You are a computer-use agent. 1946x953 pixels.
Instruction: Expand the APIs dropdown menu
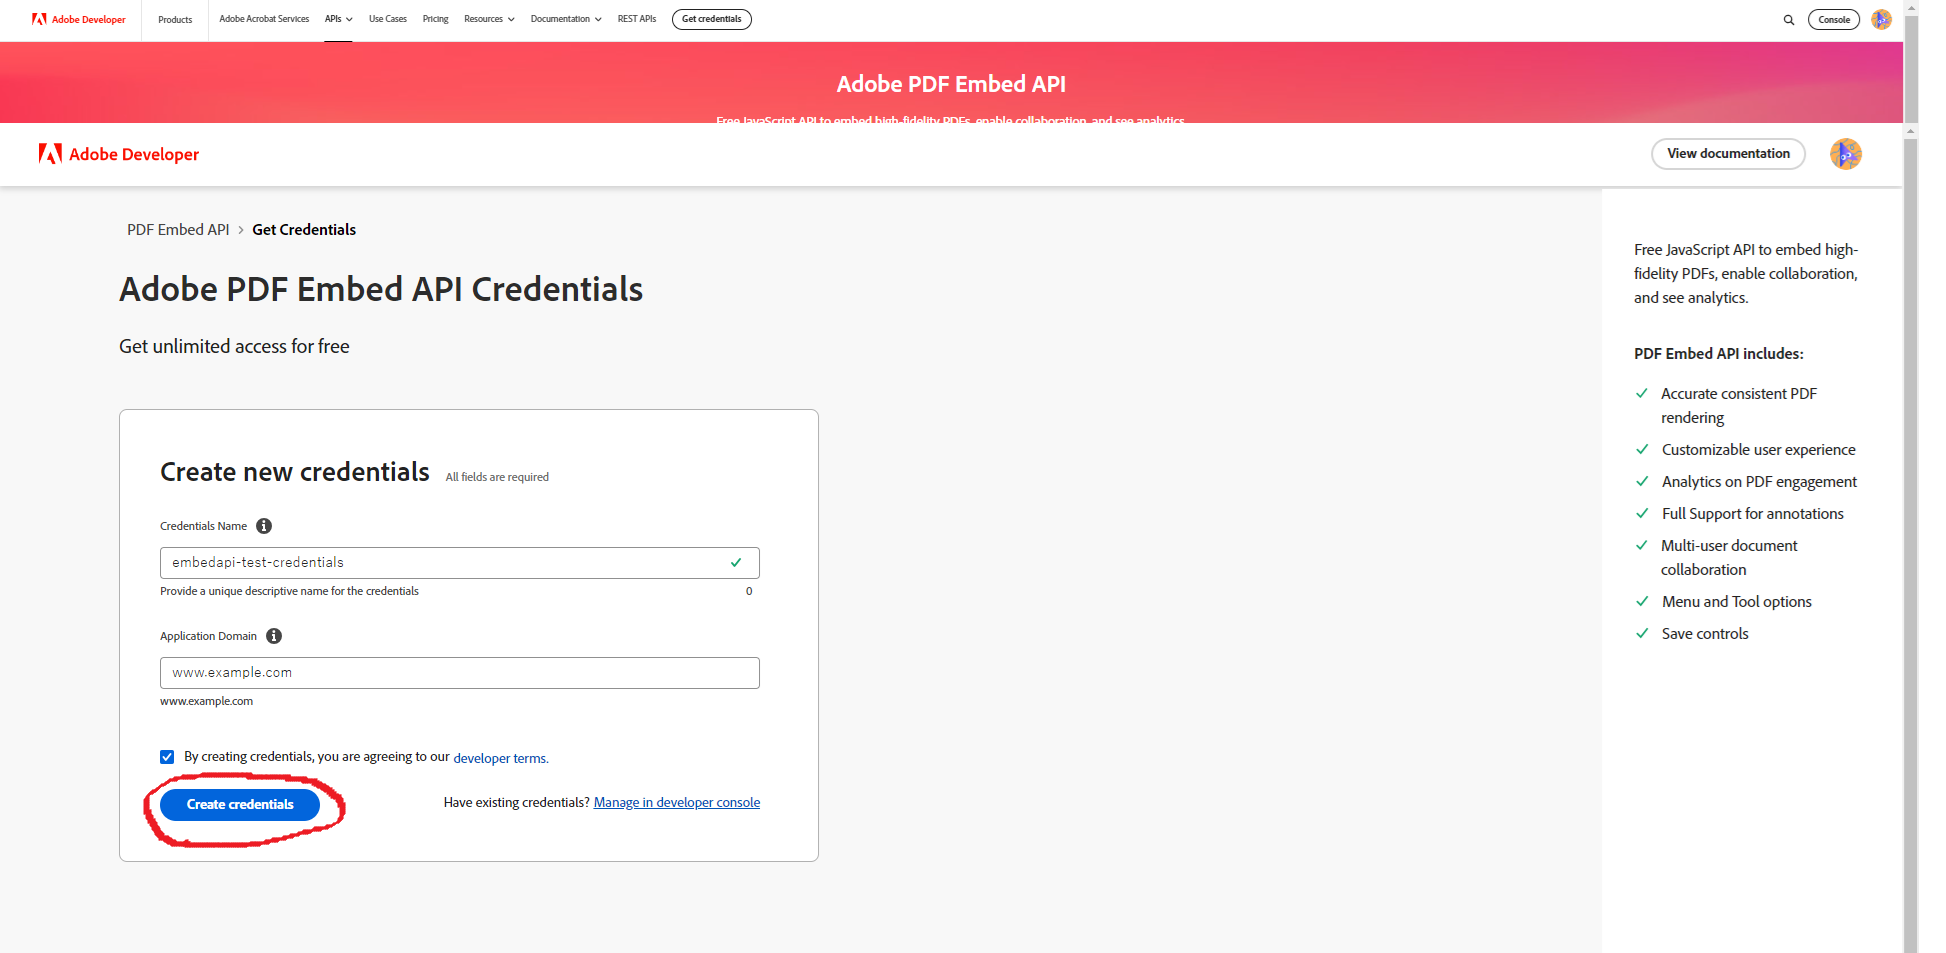[x=338, y=19]
